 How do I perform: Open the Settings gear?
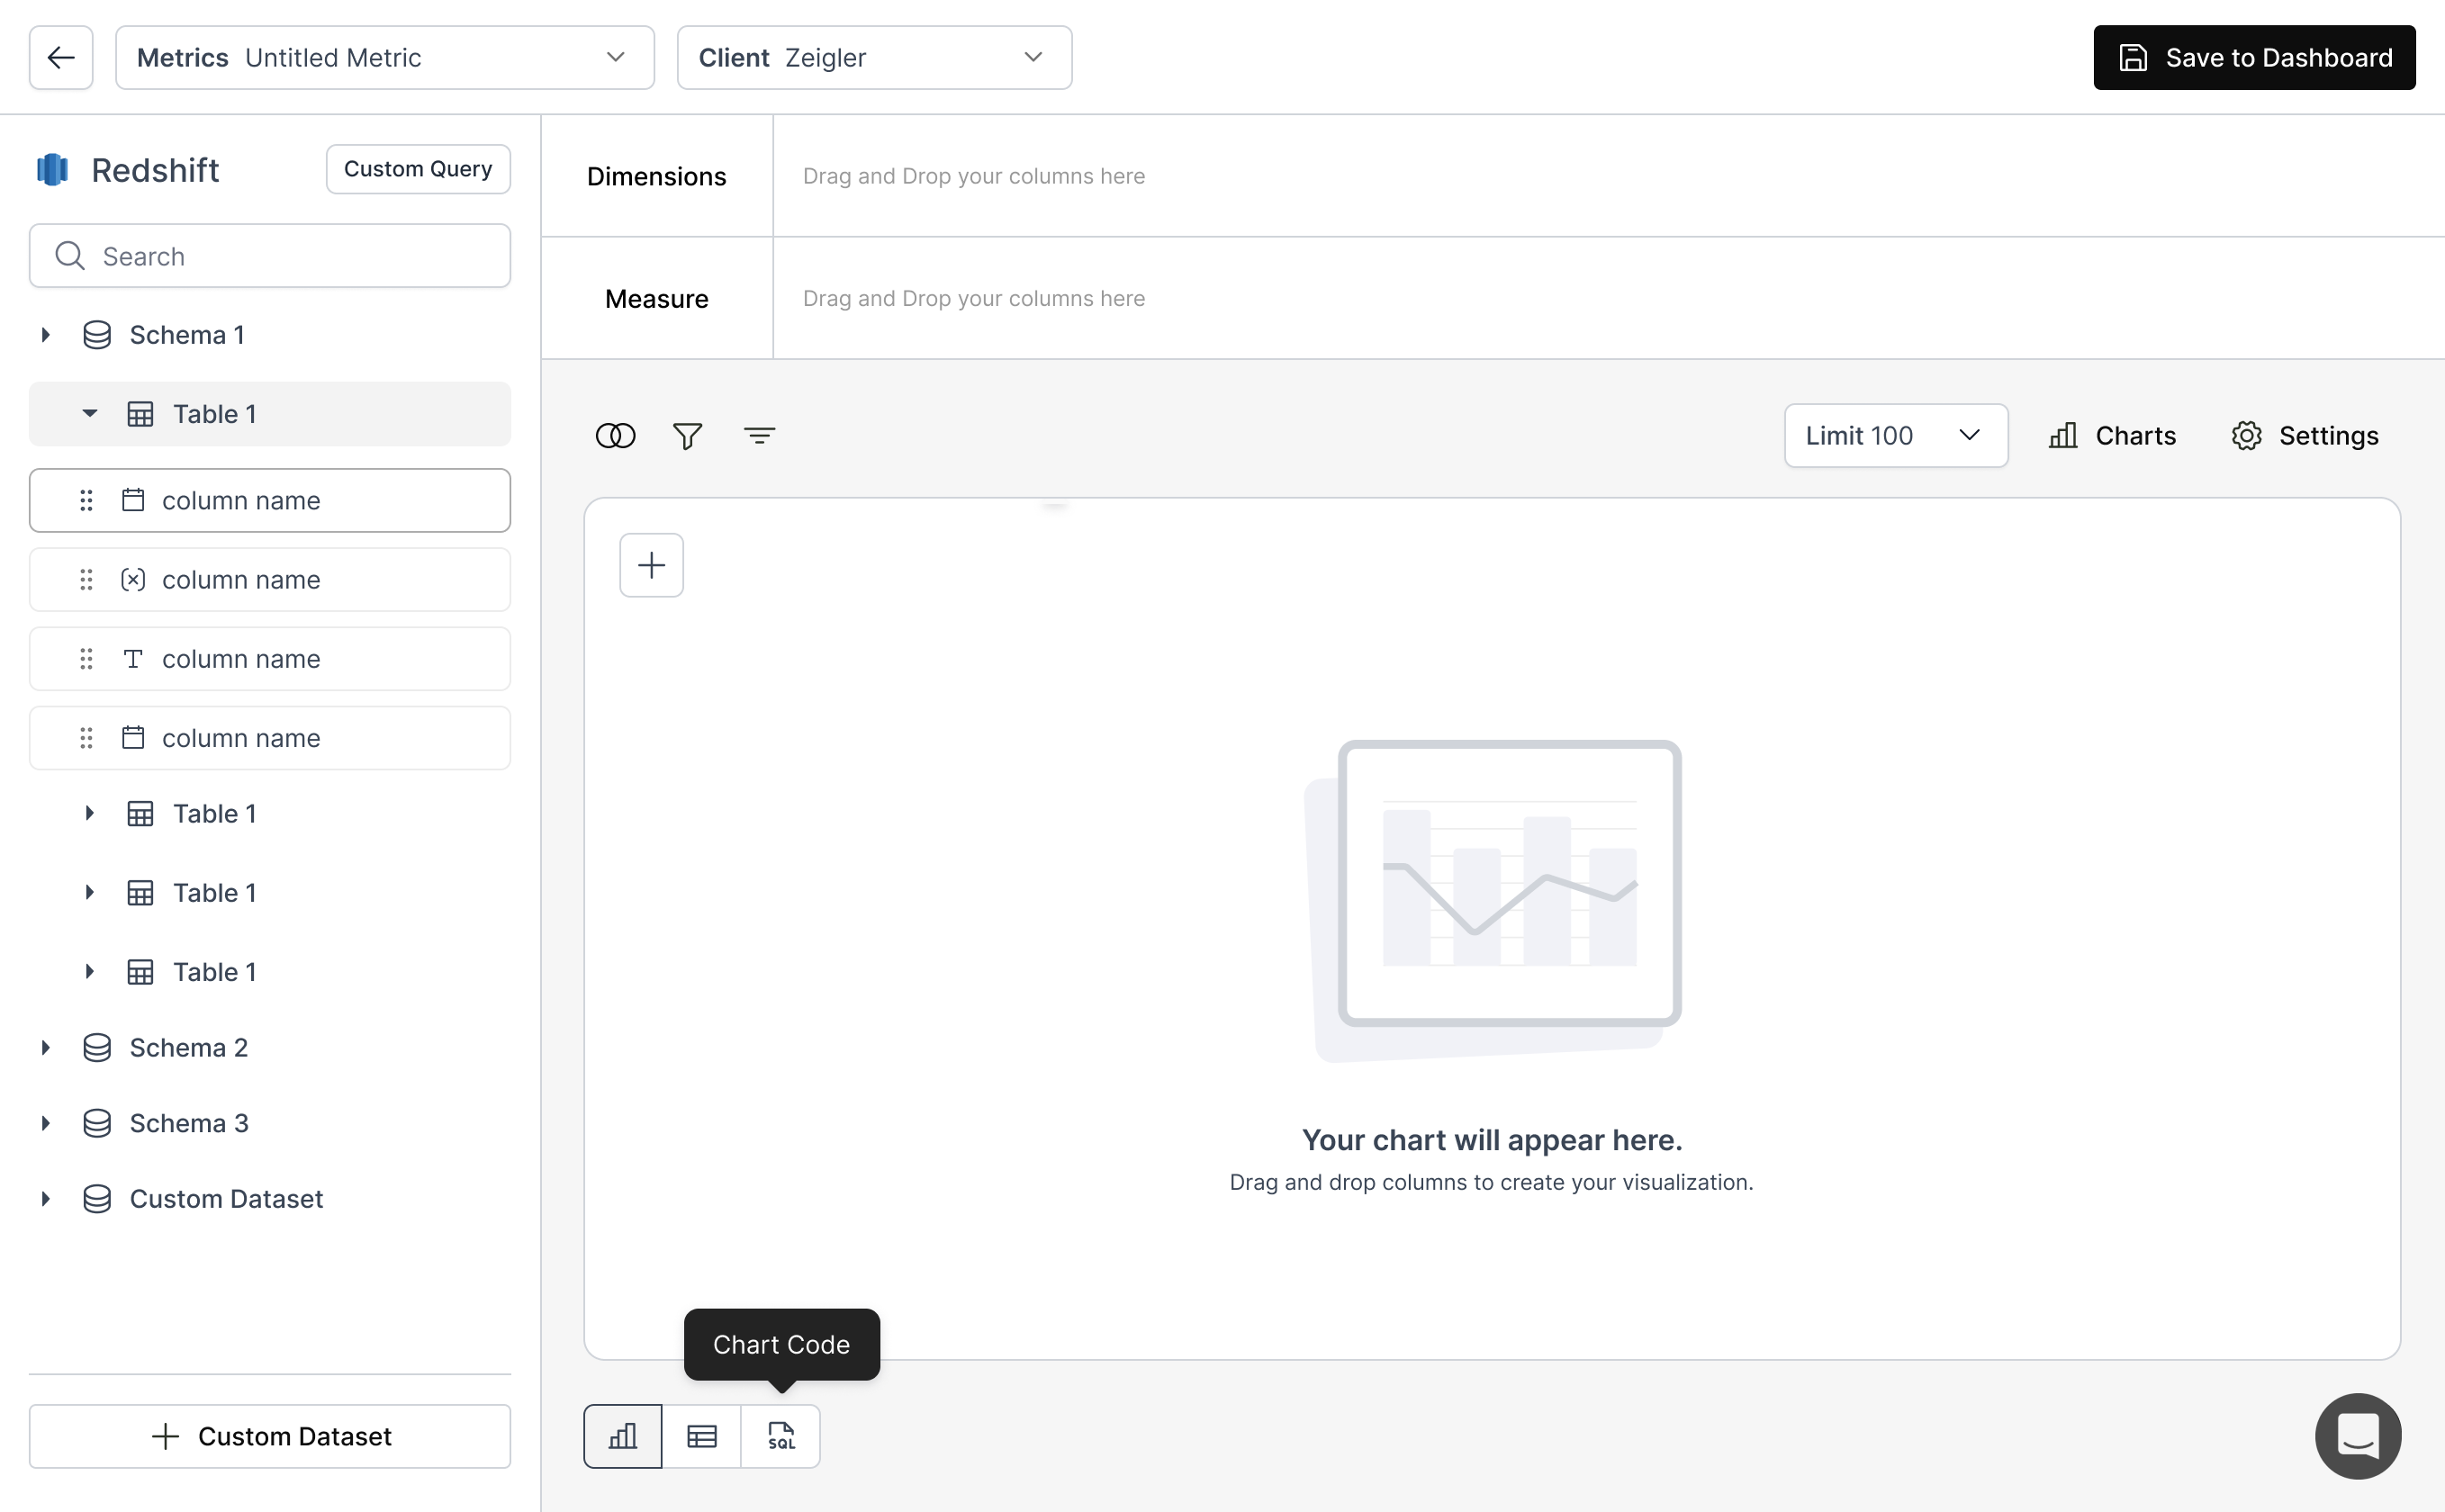[2305, 436]
